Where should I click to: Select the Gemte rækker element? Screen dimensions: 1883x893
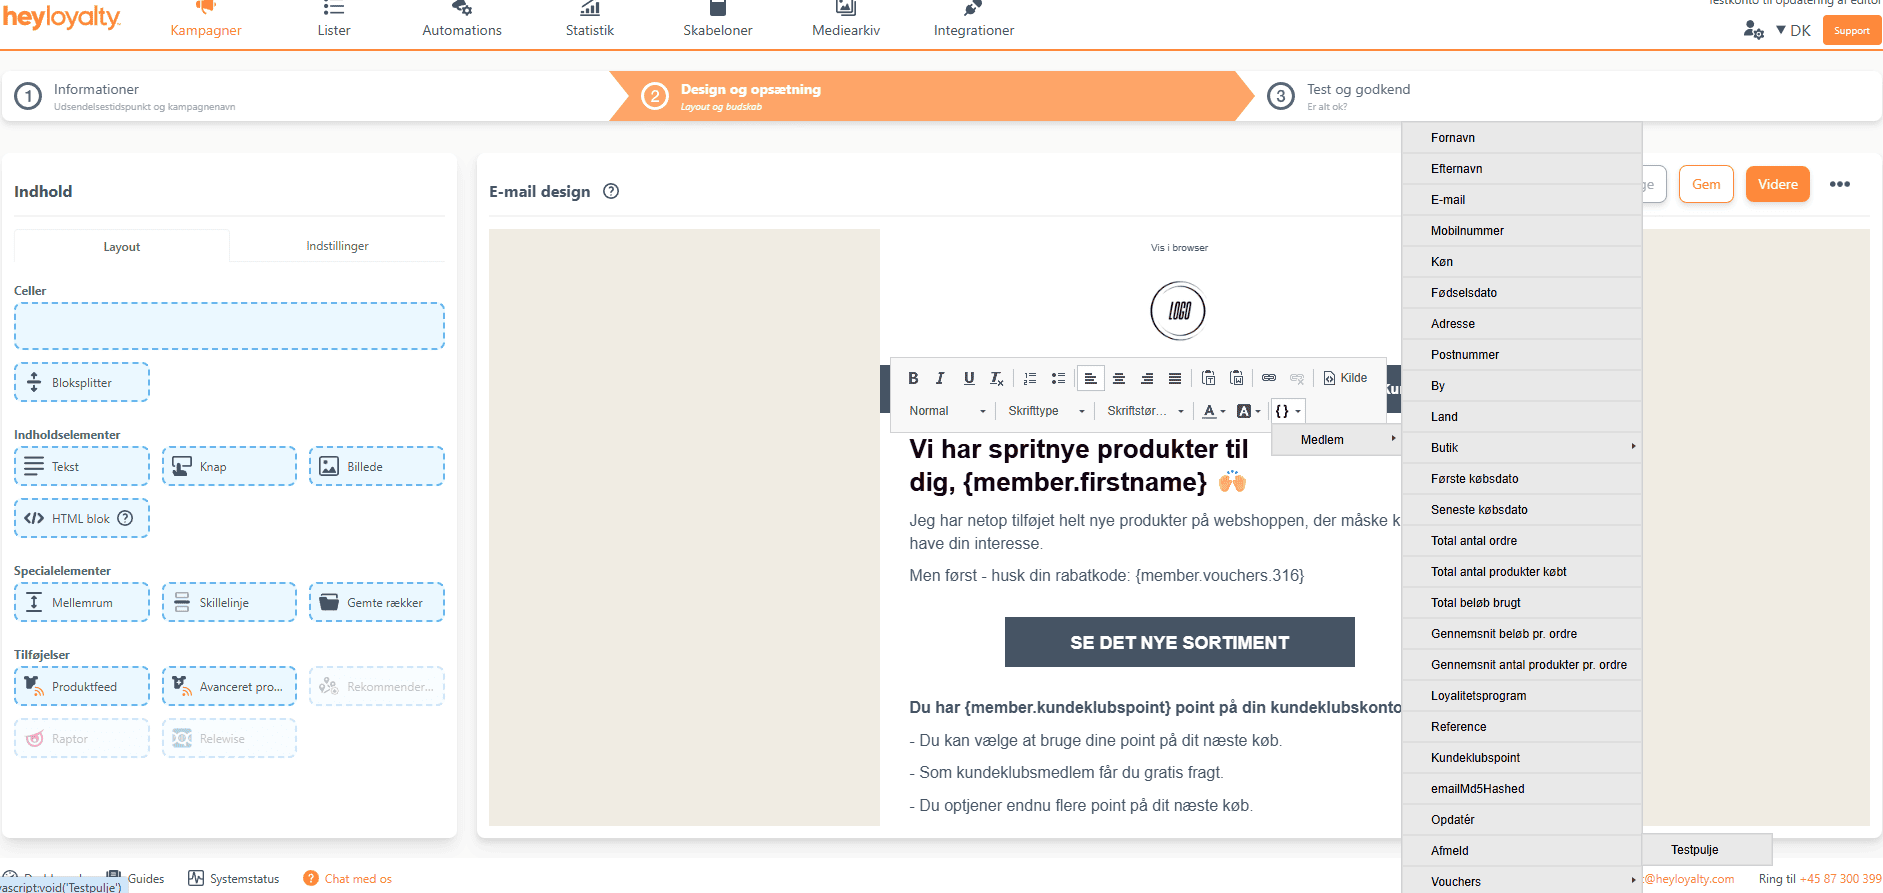pos(377,602)
